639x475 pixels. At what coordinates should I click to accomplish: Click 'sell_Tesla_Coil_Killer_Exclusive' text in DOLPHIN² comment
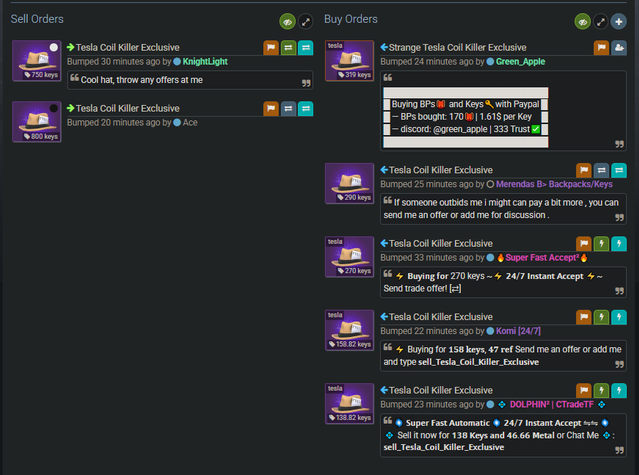[x=444, y=447]
